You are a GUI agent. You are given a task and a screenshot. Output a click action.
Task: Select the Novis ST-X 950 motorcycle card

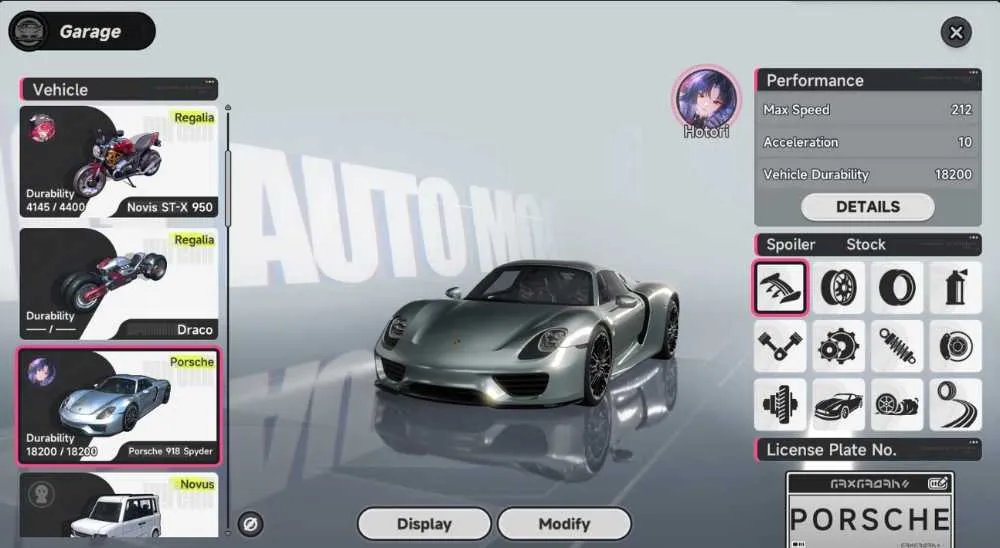119,162
